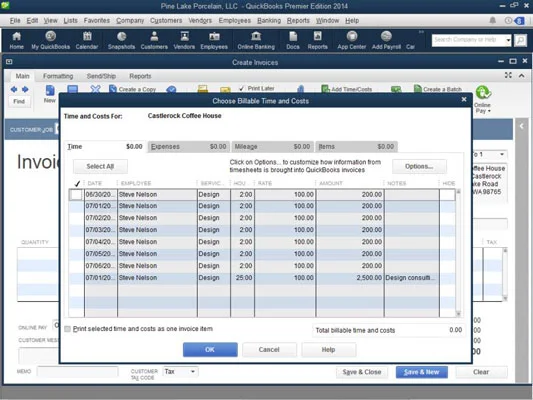Open the Company menu
The image size is (533, 400).
point(130,20)
